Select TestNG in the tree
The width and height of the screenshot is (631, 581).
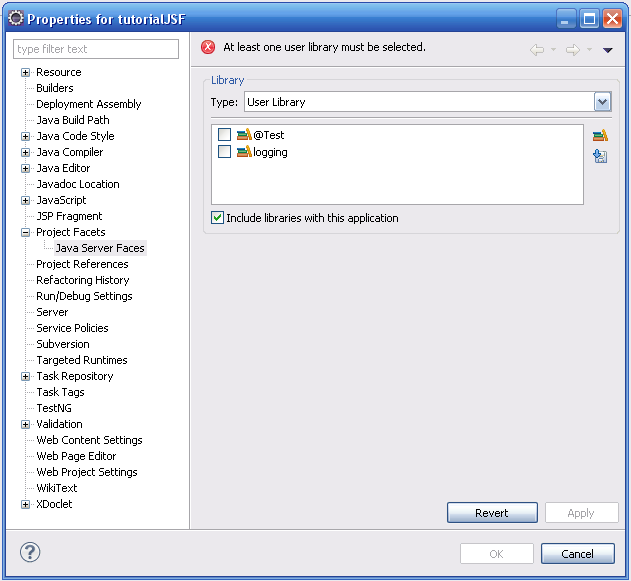54,408
